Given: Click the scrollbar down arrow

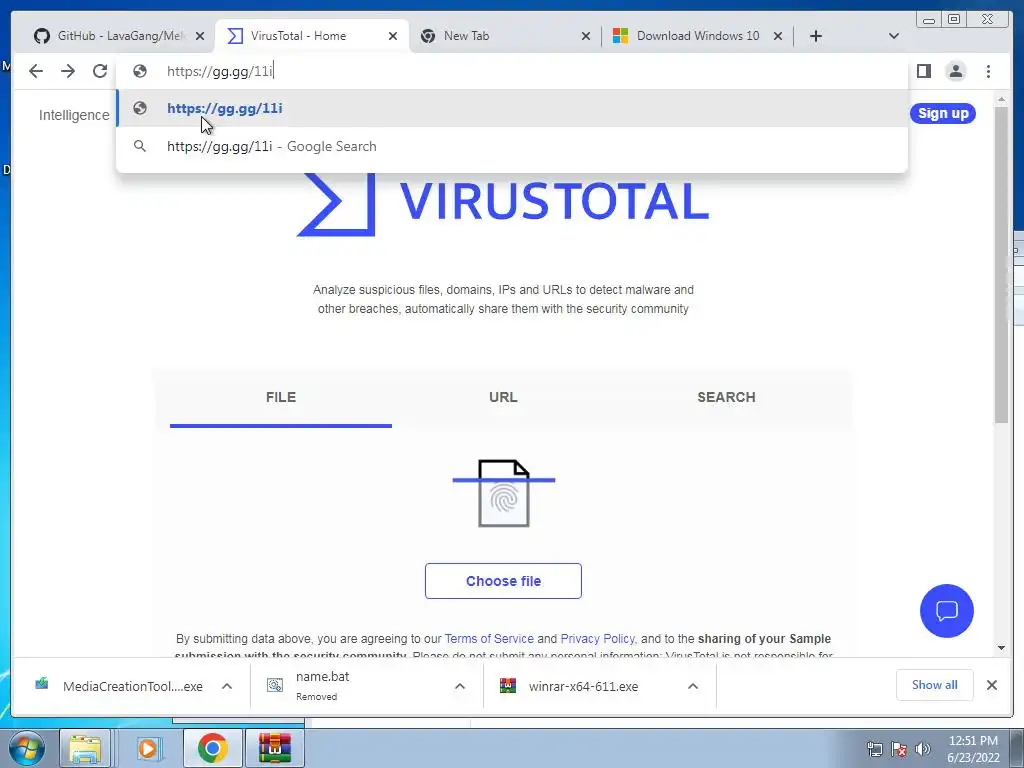Looking at the screenshot, I should pyautogui.click(x=1002, y=648).
